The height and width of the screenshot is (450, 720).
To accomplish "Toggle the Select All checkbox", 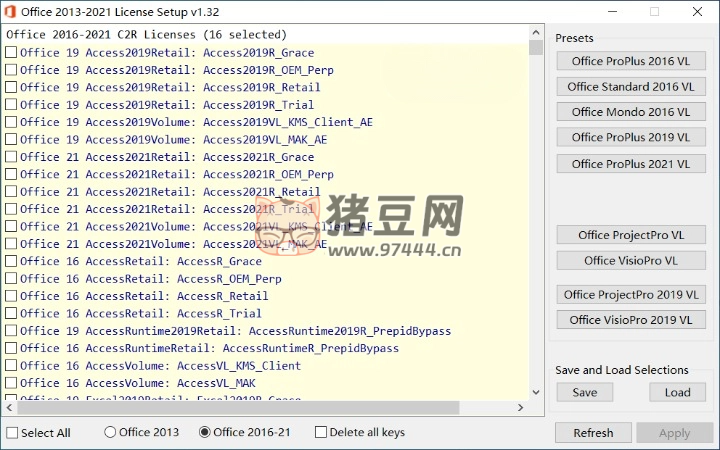I will 12,433.
